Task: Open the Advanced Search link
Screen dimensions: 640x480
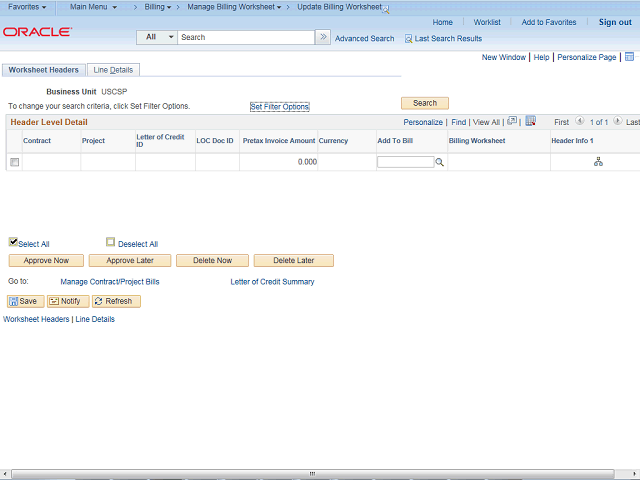Action: (364, 39)
